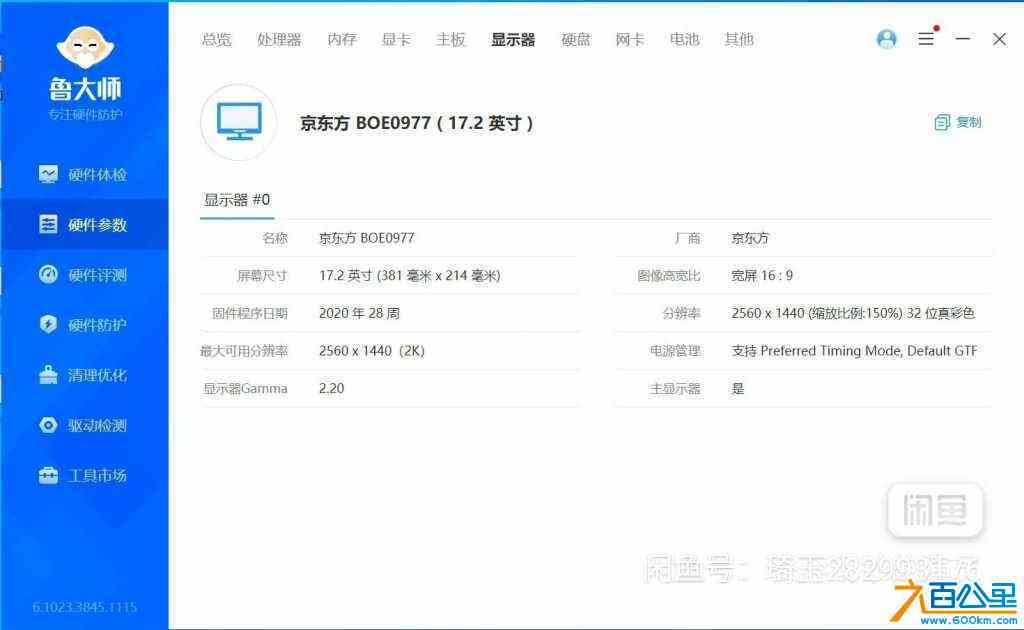Open the 显卡 tab
Image resolution: width=1024 pixels, height=630 pixels.
pyautogui.click(x=396, y=40)
